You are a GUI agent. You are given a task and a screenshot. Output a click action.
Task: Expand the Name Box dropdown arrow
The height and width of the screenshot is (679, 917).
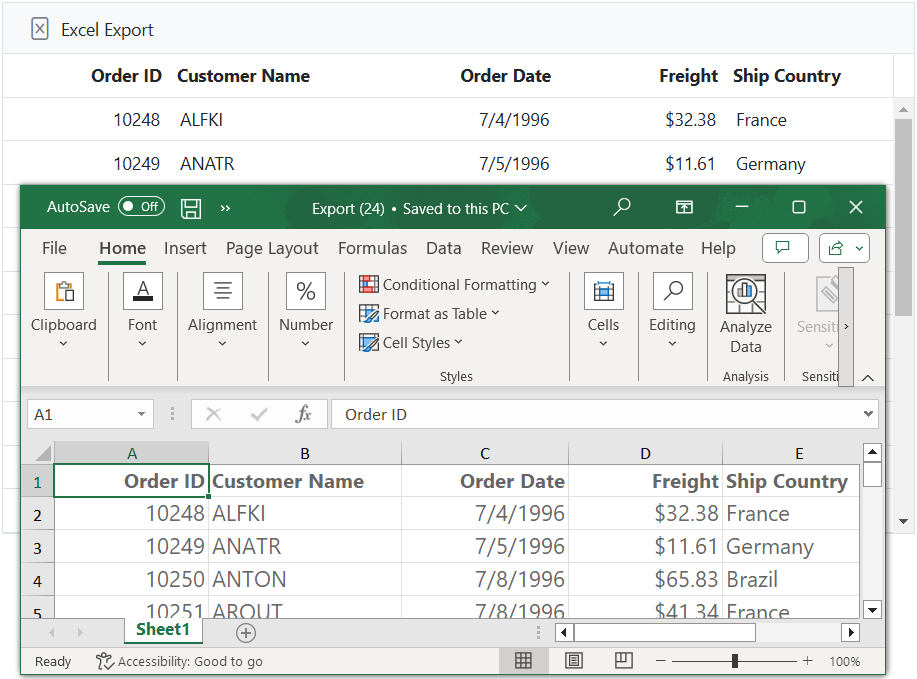tap(141, 415)
